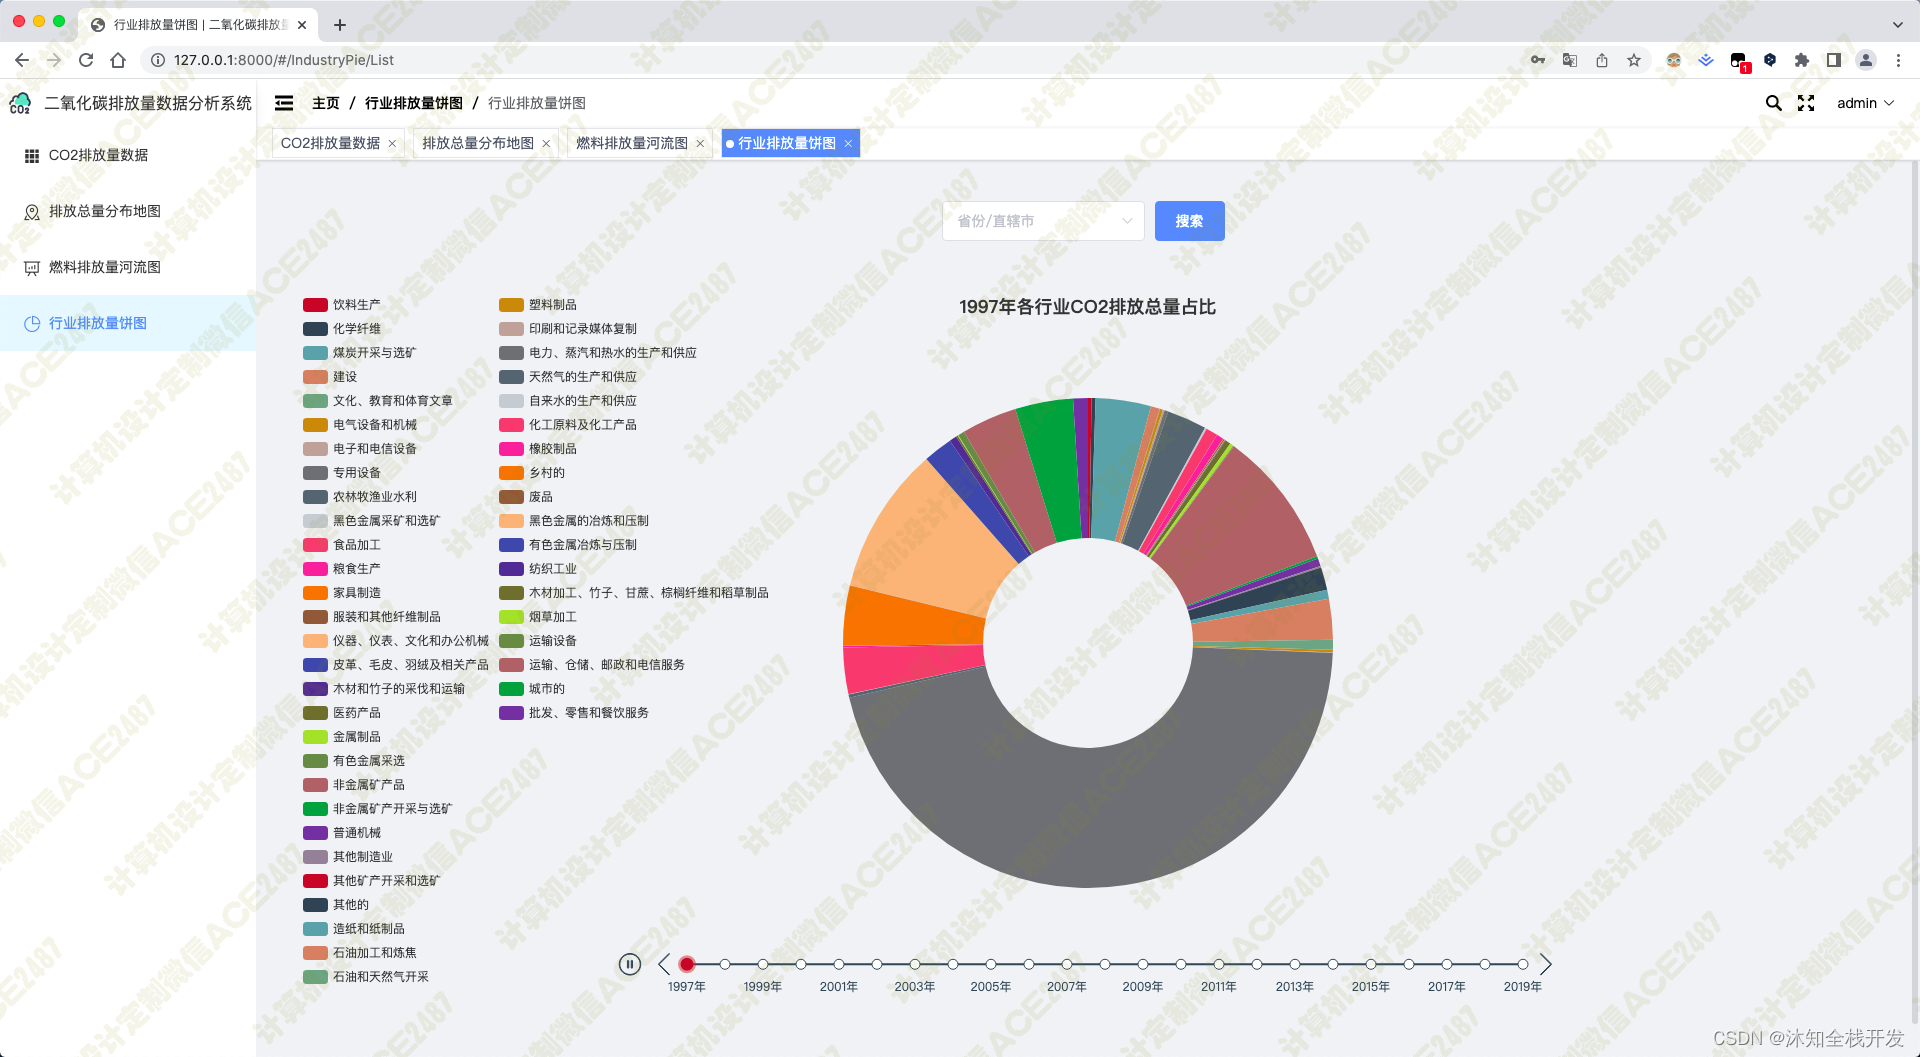Image resolution: width=1920 pixels, height=1057 pixels.
Task: Click the browser address bar URL
Action: click(x=284, y=60)
